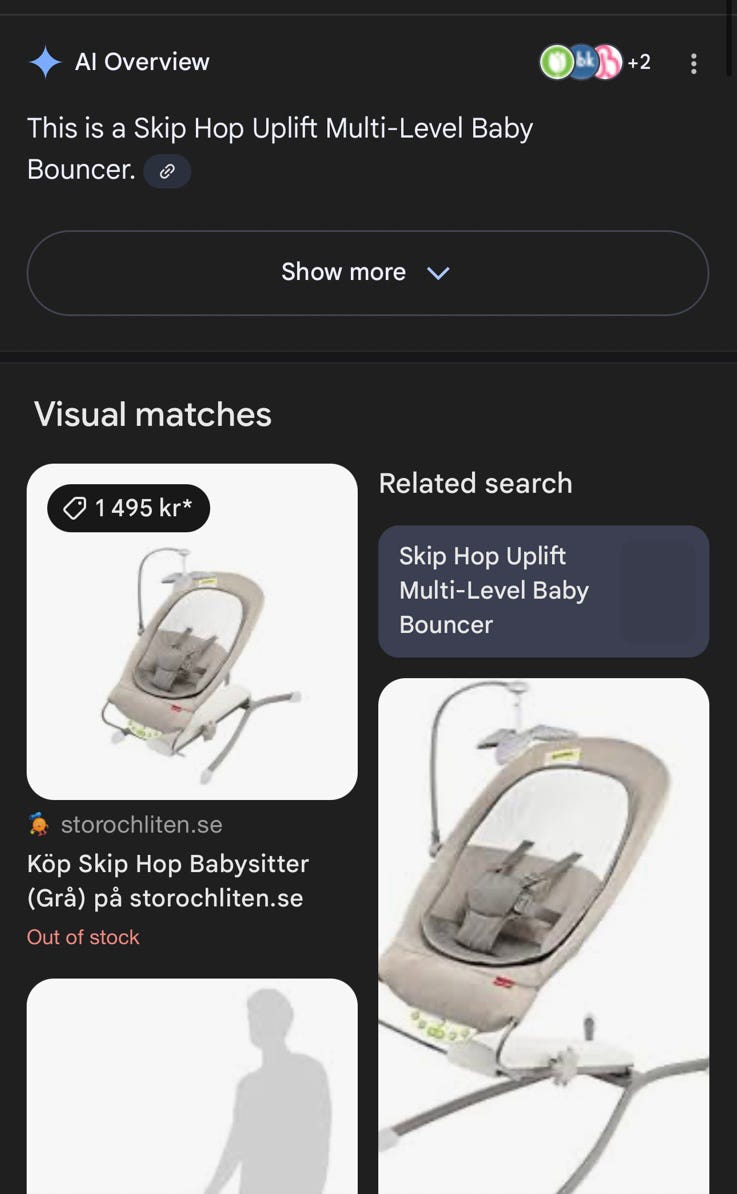The width and height of the screenshot is (737, 1194).
Task: Click the AI Overview title text
Action: [x=142, y=62]
